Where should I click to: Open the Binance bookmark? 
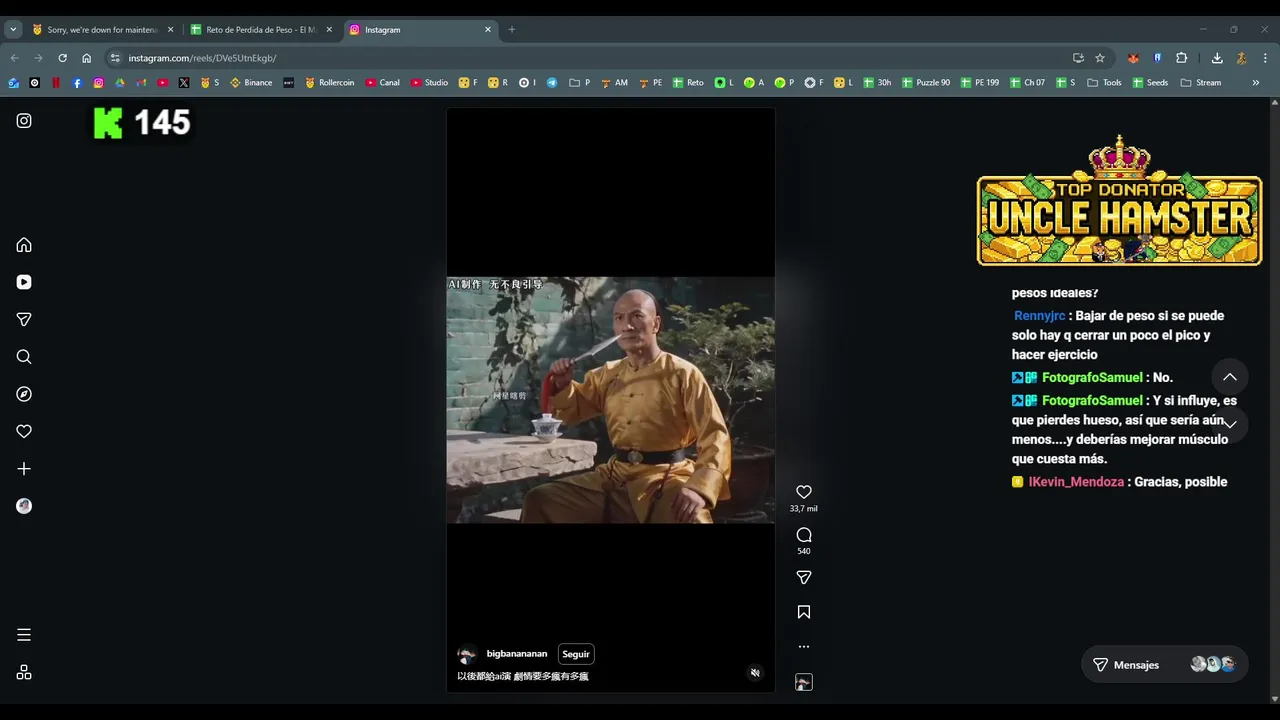[251, 83]
